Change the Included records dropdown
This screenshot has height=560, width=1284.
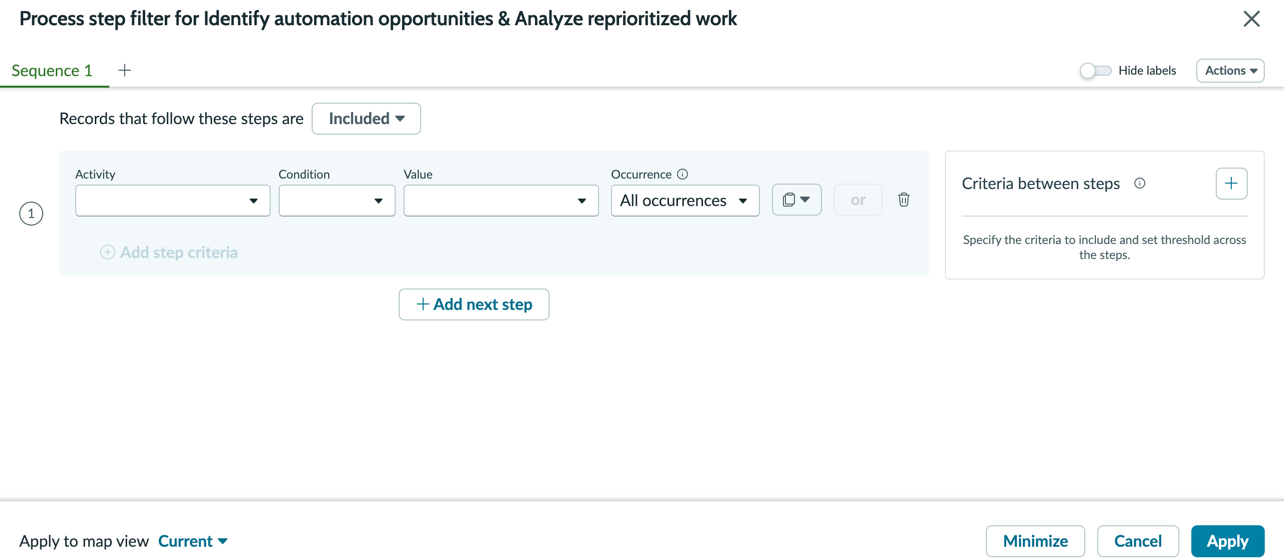coord(366,119)
